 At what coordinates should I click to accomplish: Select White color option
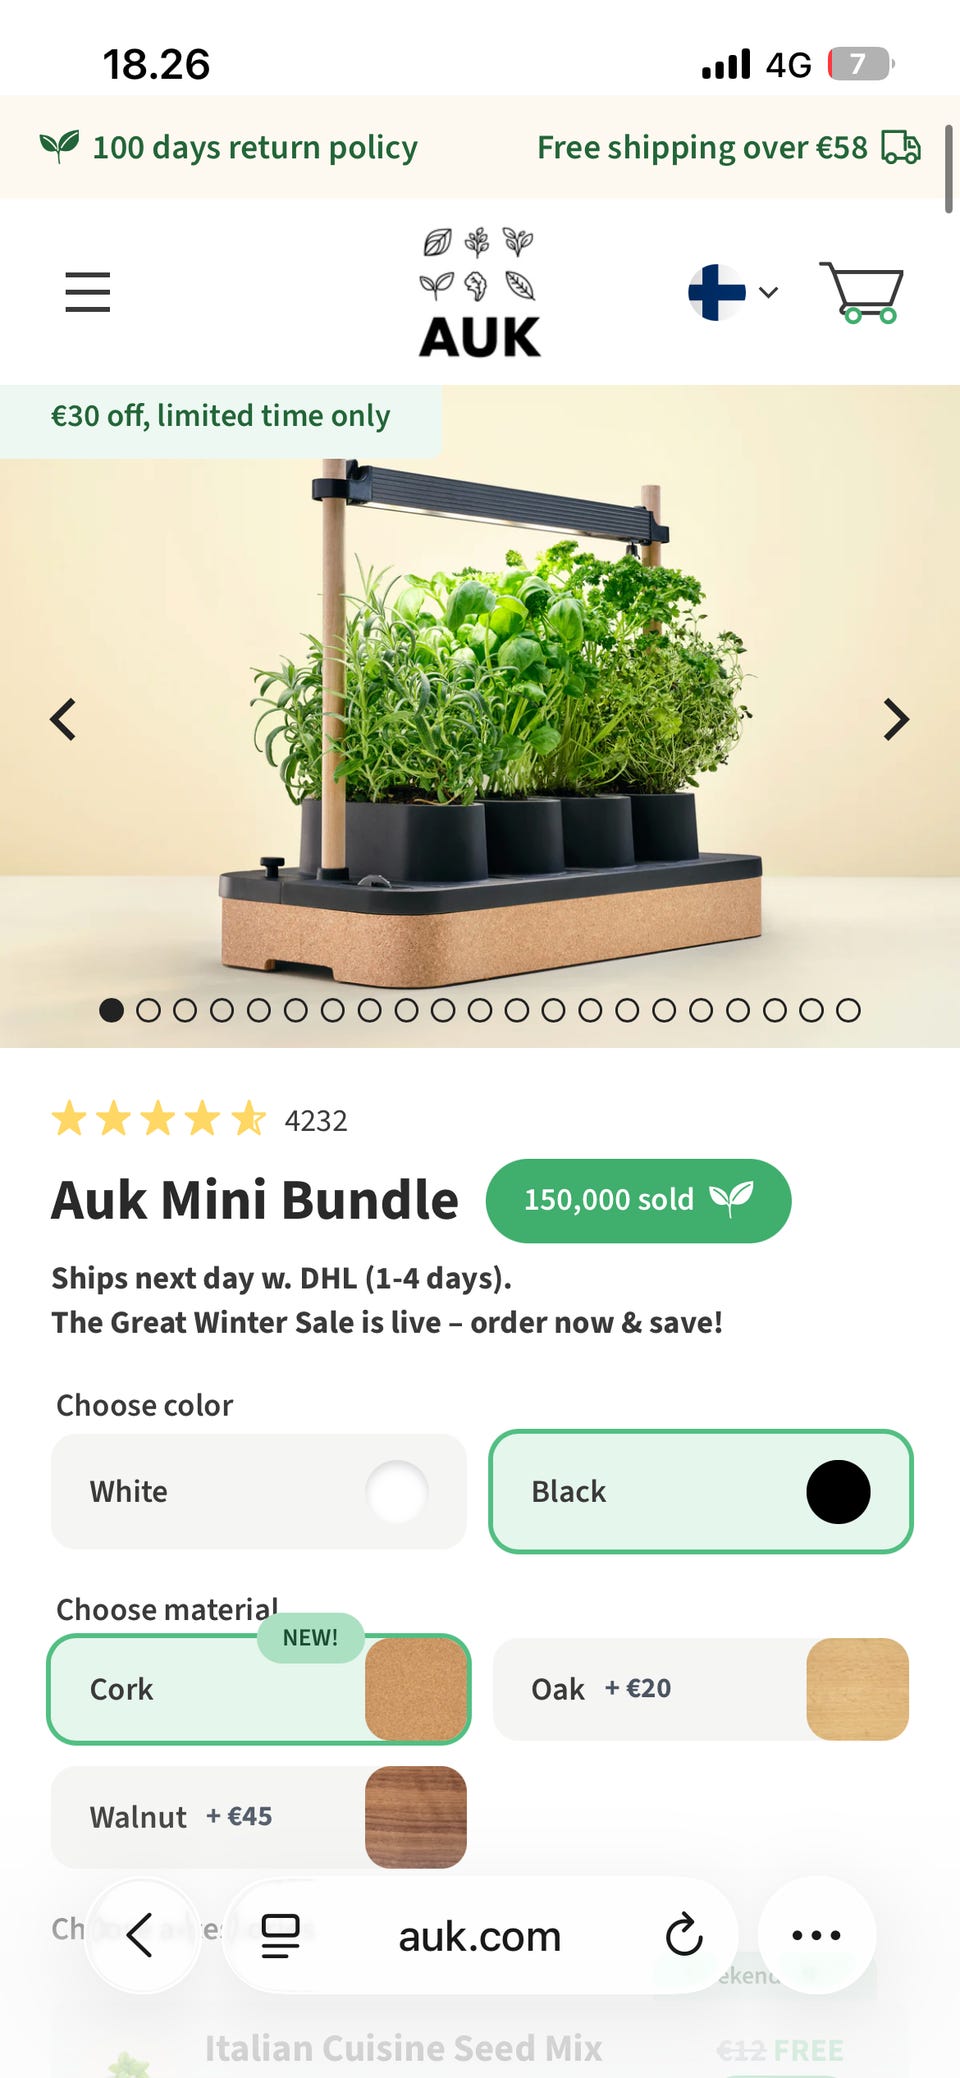click(x=259, y=1491)
